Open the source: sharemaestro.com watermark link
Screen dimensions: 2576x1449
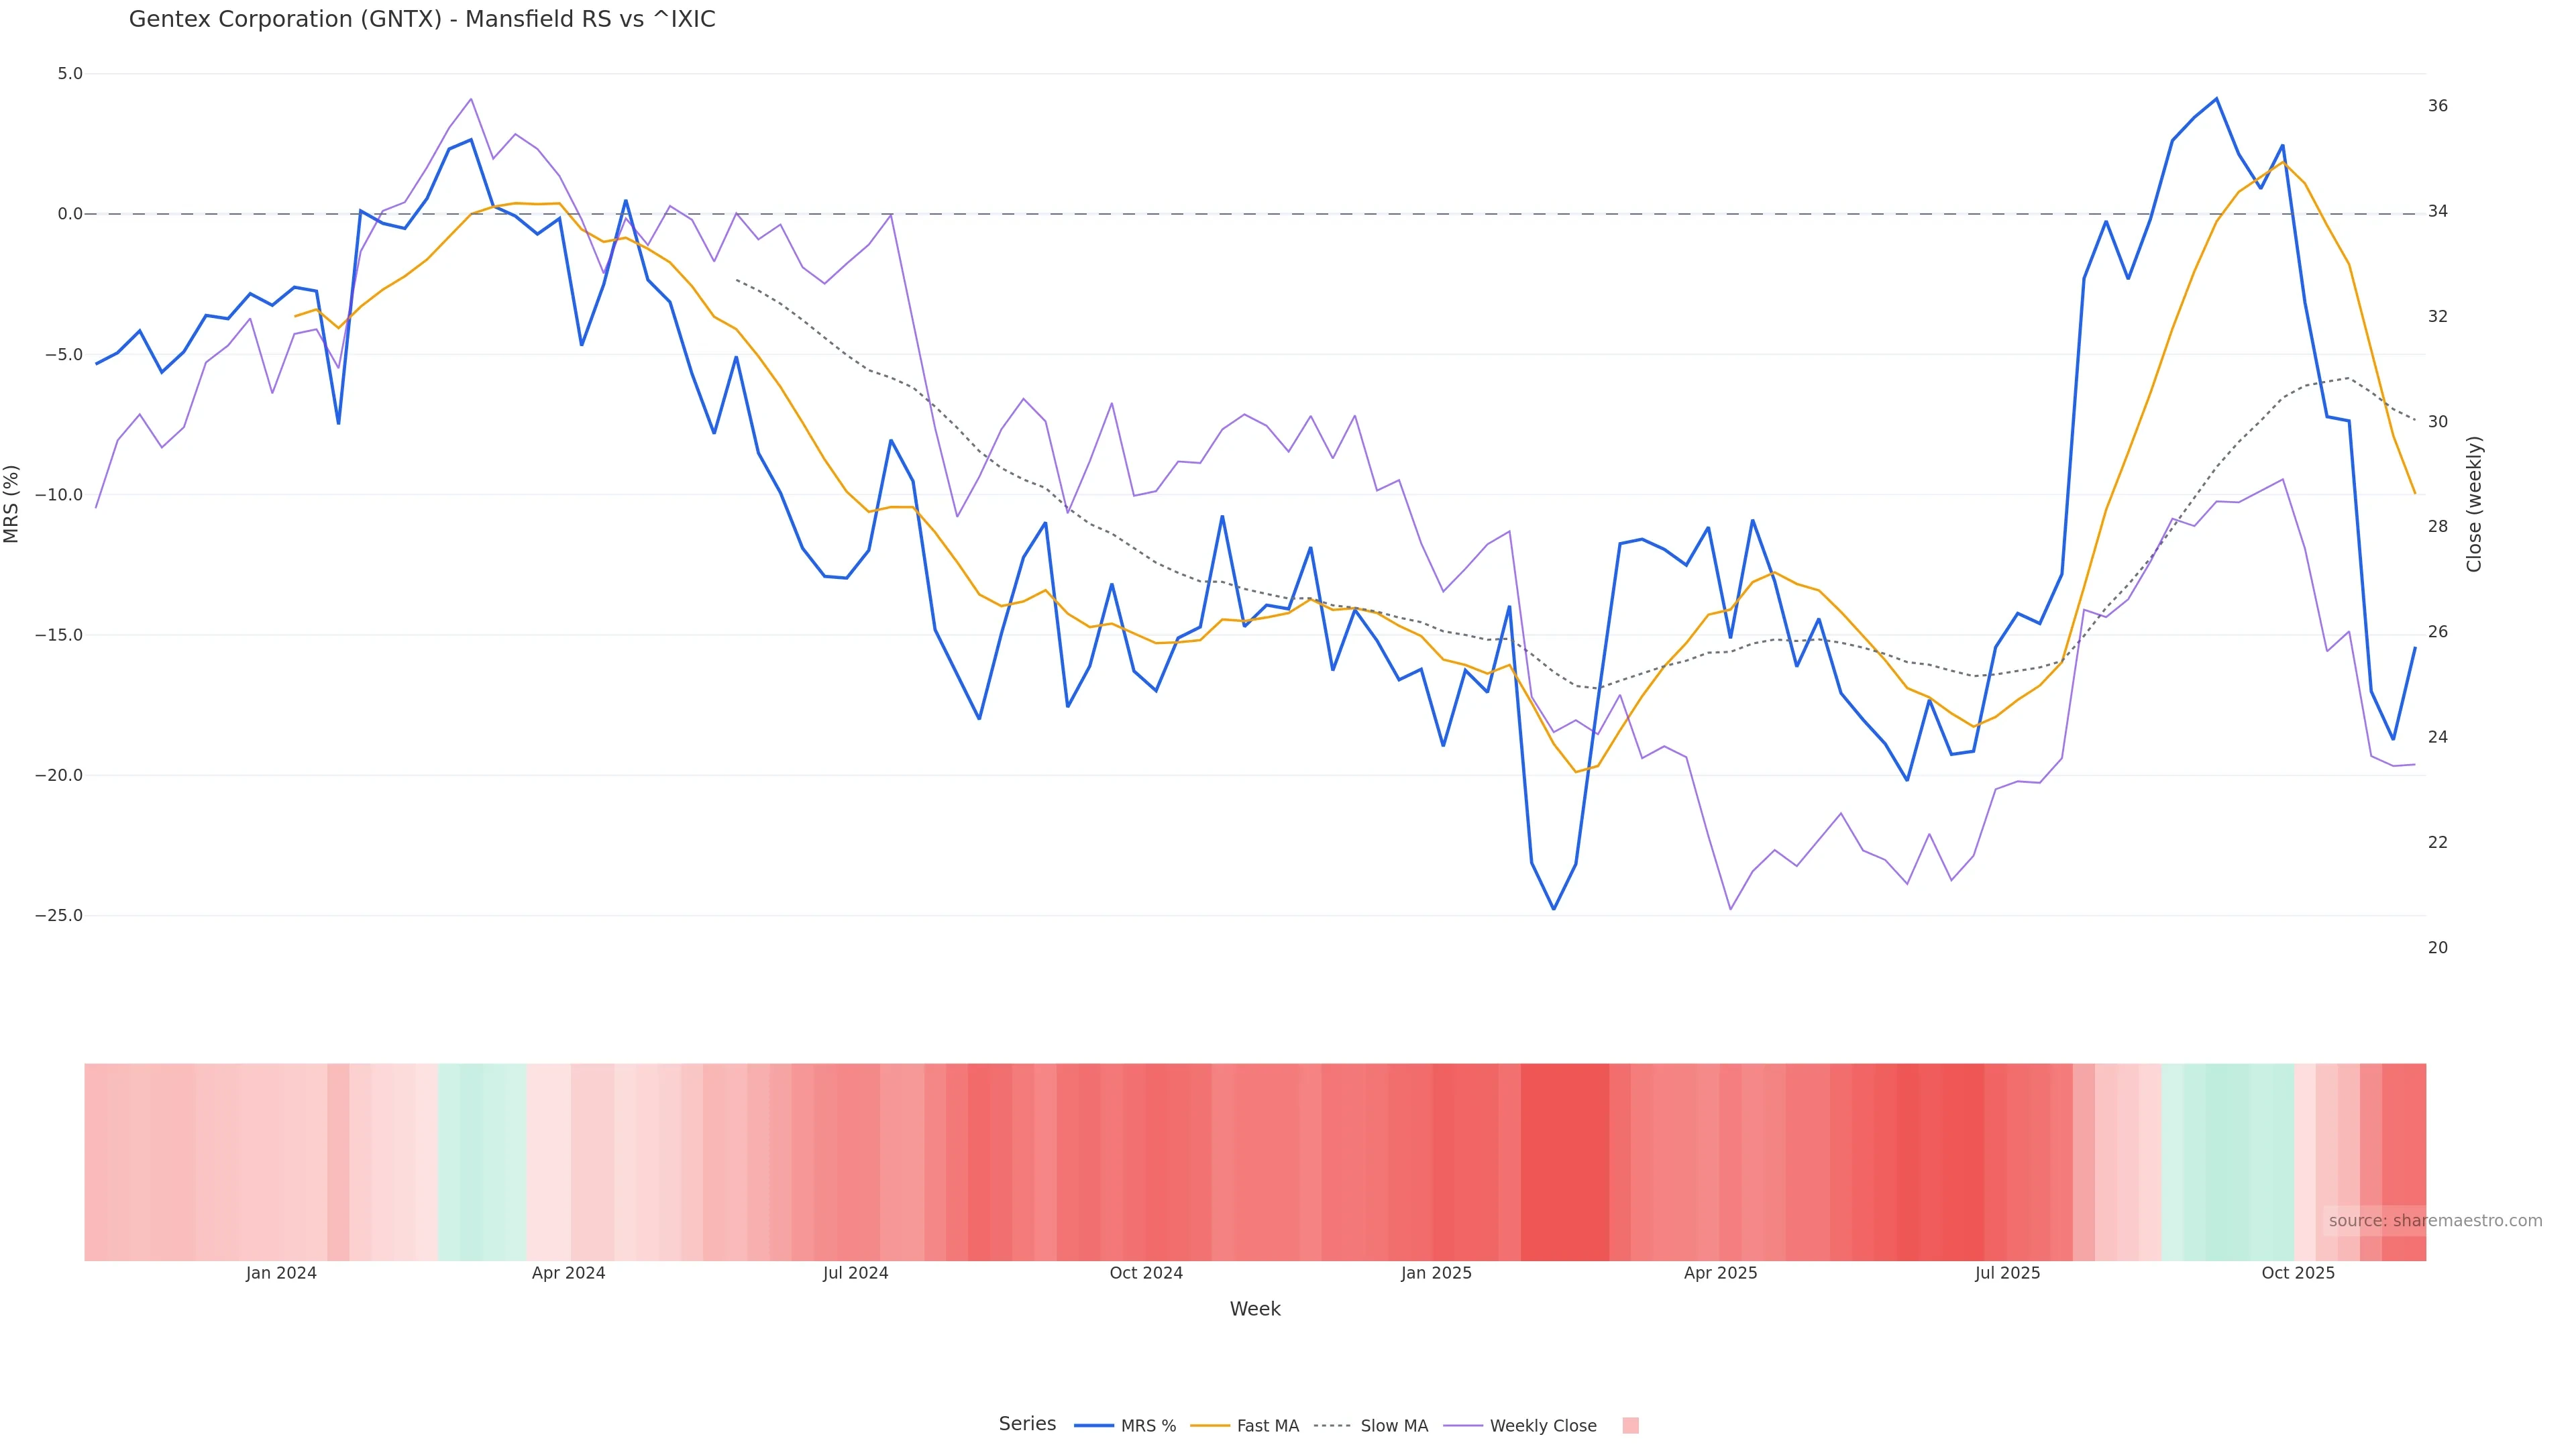click(2434, 1221)
